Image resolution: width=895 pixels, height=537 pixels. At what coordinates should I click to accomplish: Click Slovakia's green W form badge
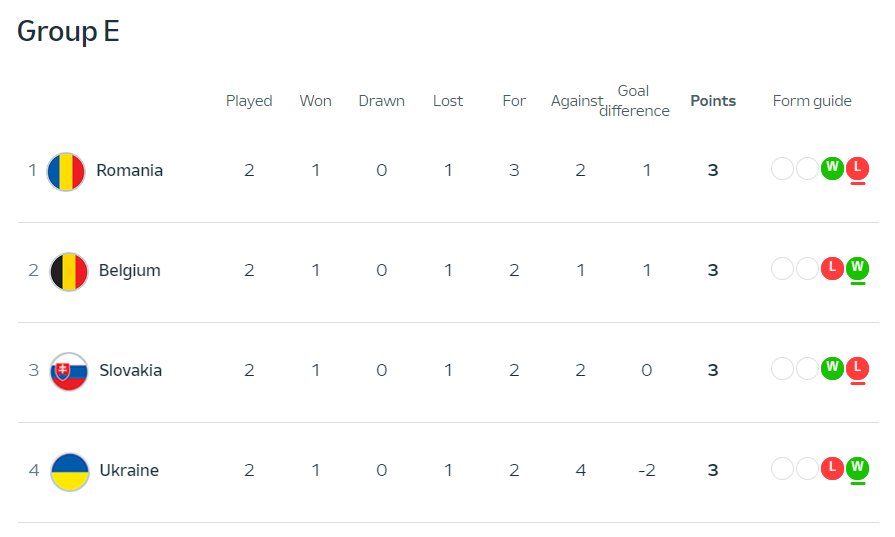click(x=832, y=368)
